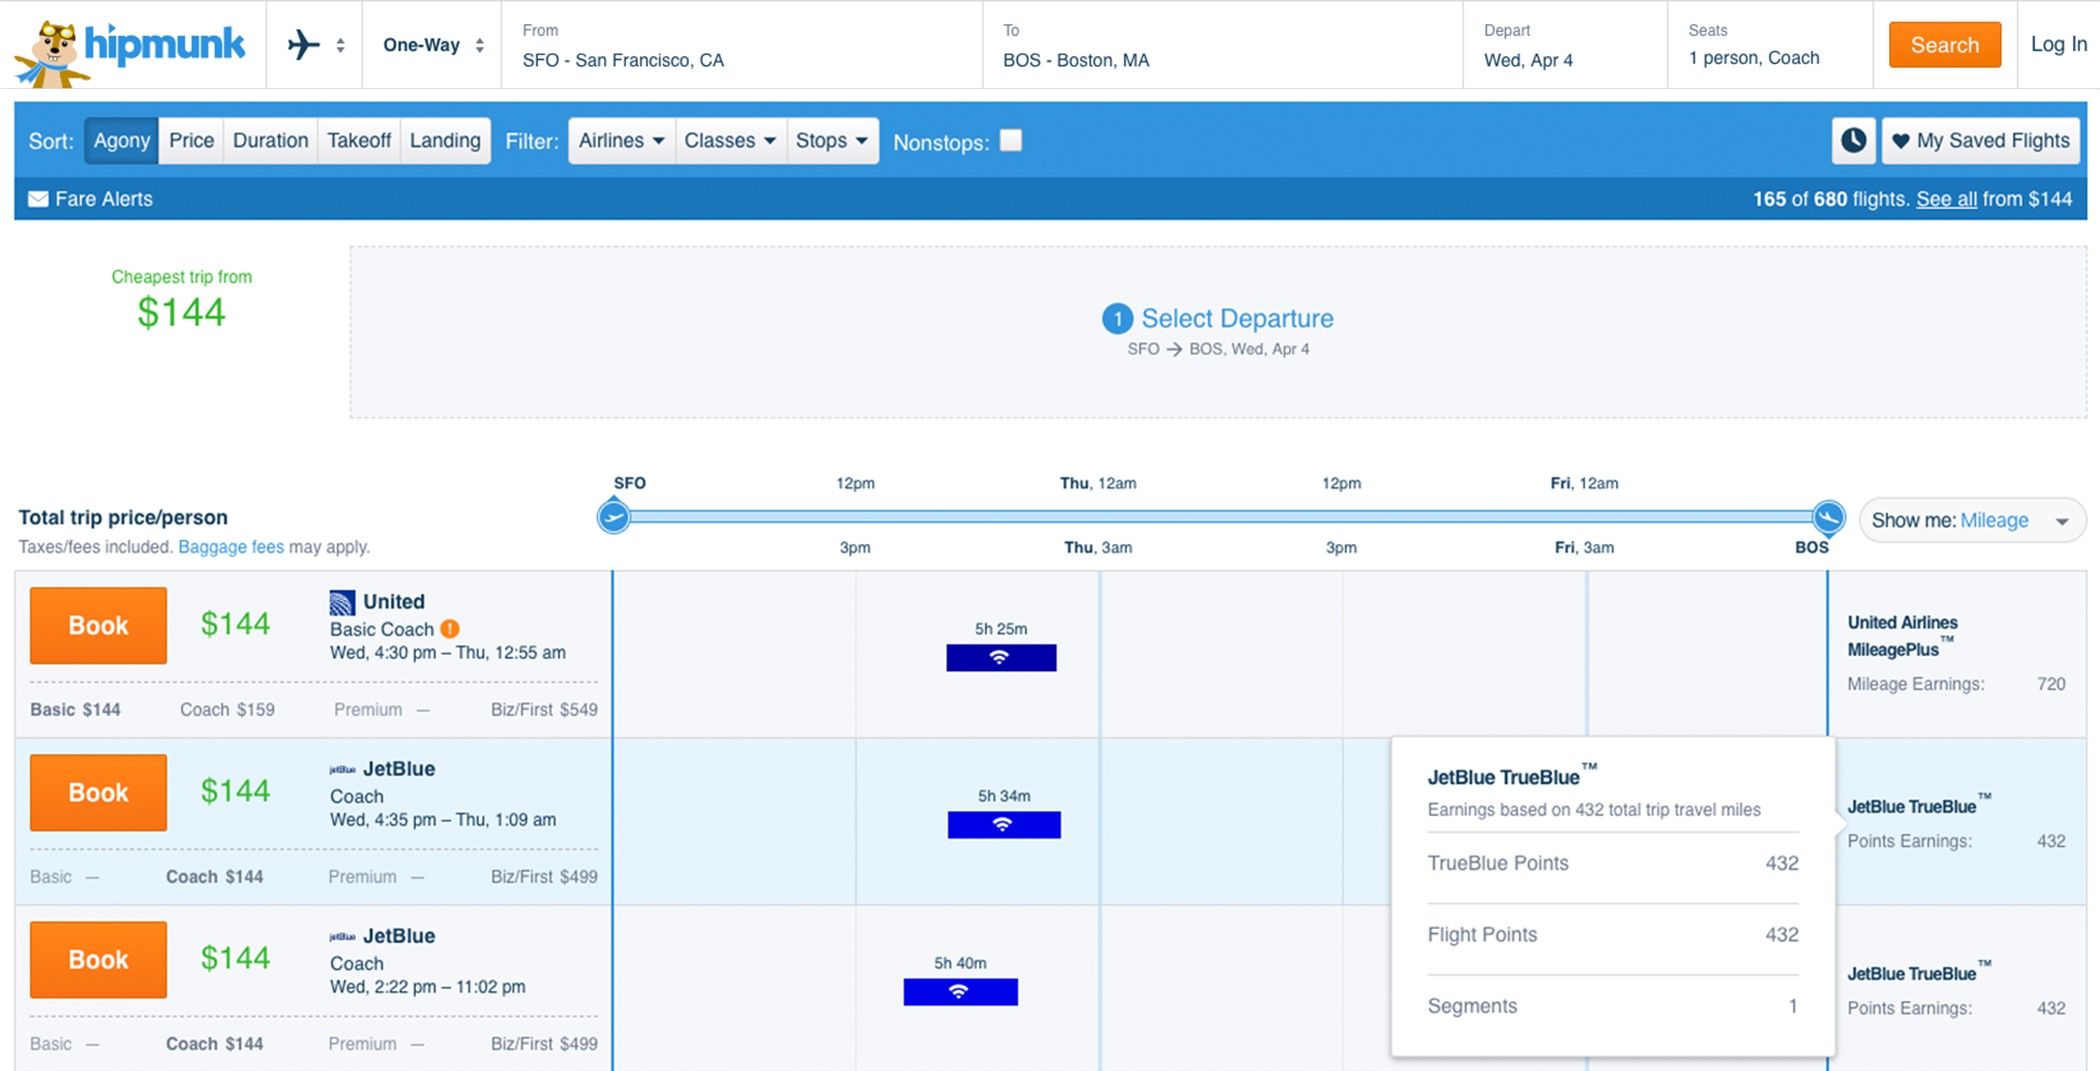Click the JetBlue logo on 4:35 pm flight
The height and width of the screenshot is (1071, 2100).
point(342,770)
